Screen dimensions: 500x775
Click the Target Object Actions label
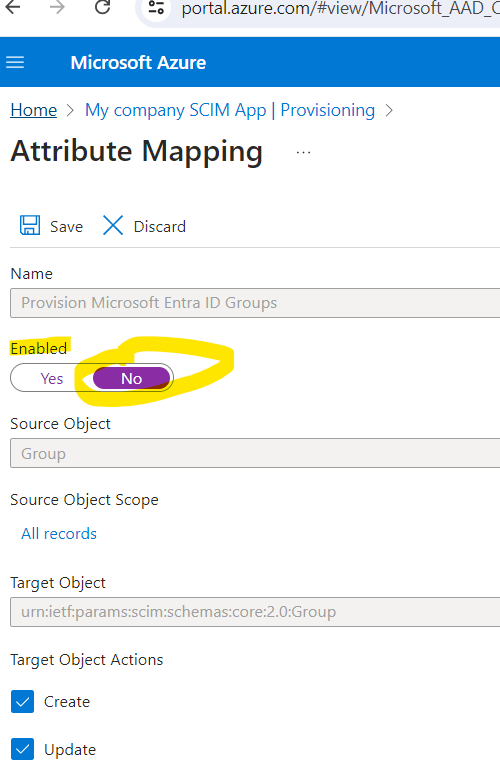tap(86, 659)
